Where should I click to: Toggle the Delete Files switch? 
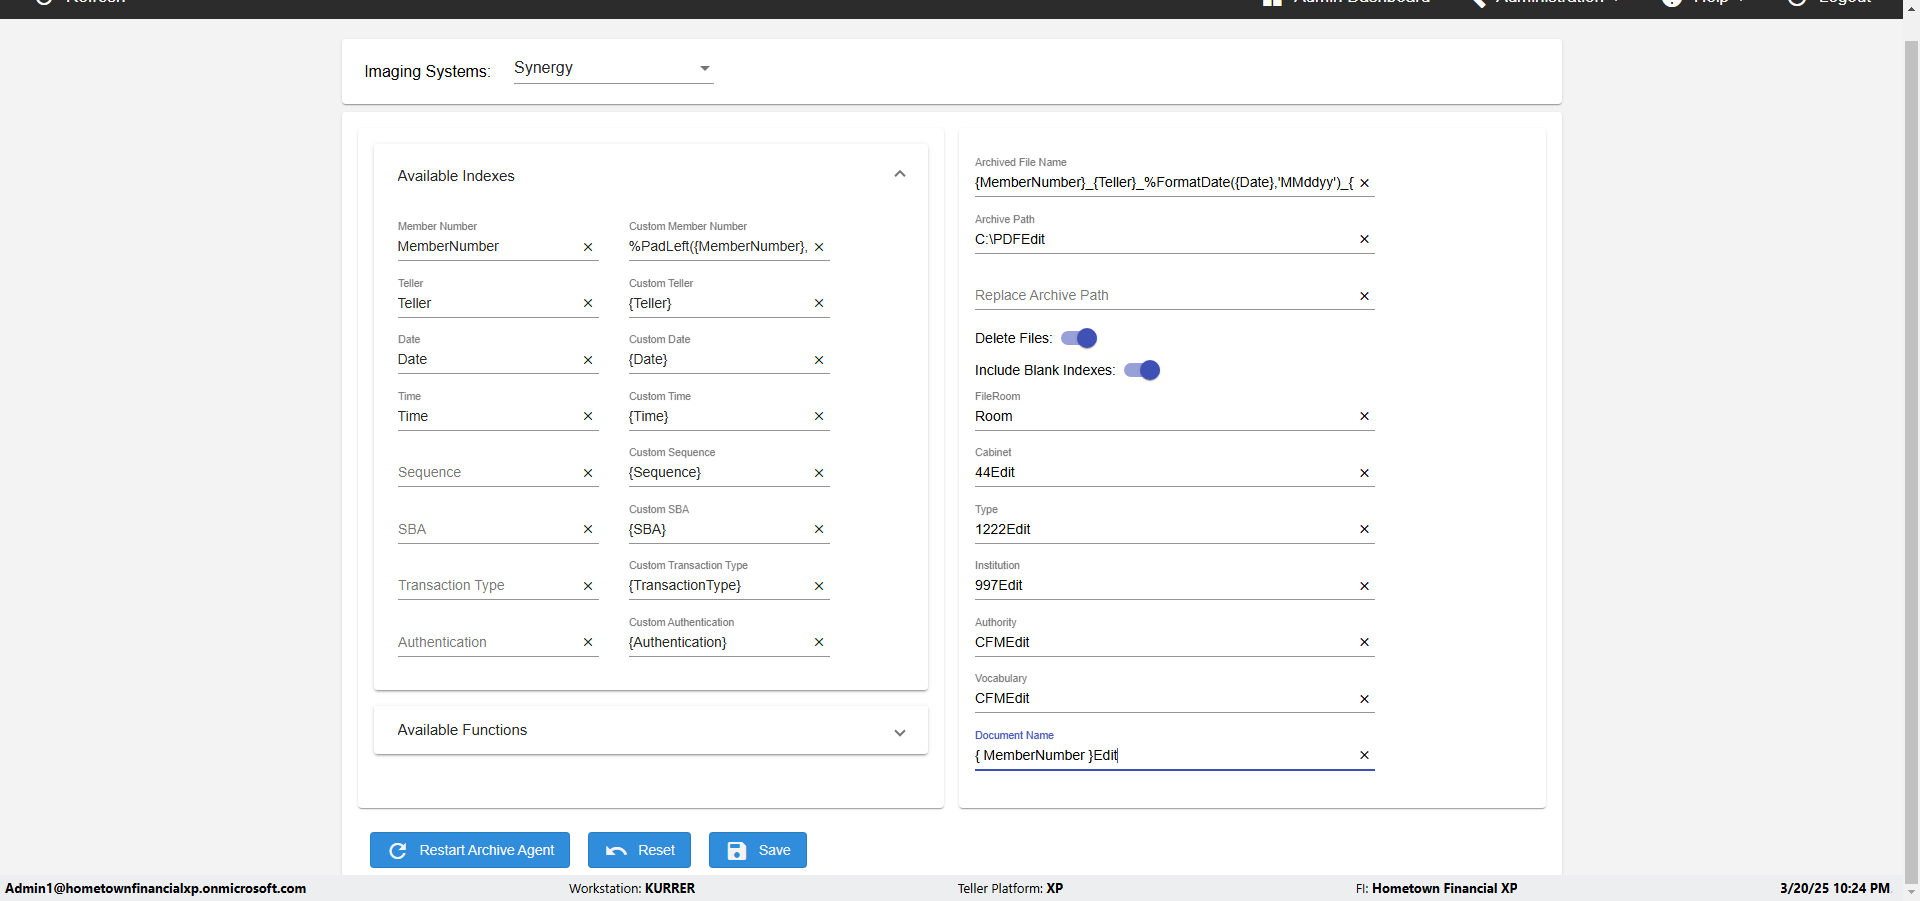[1079, 338]
